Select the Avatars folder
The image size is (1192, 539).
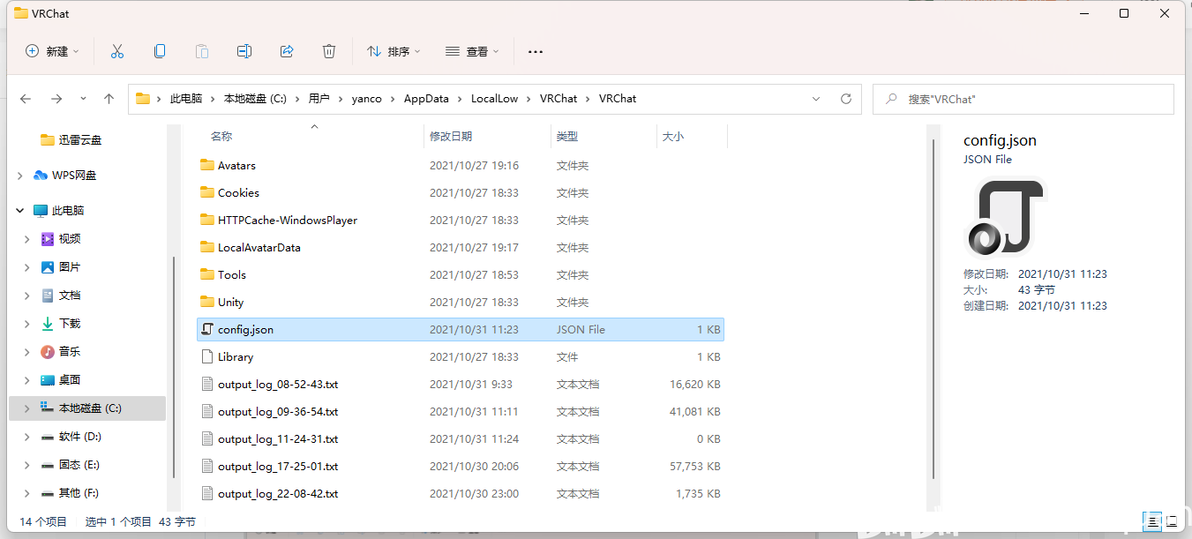tap(460, 165)
